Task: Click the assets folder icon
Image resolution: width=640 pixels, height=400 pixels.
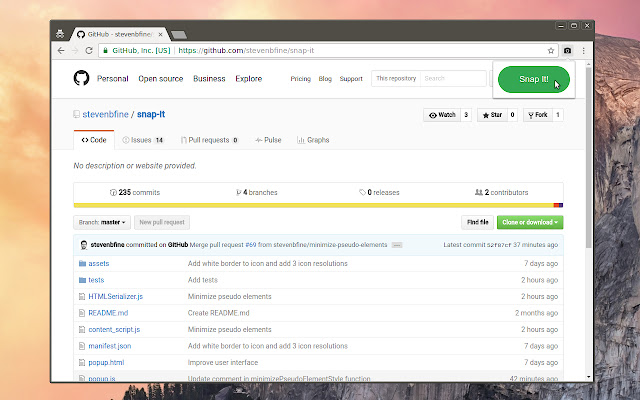Action: coord(82,264)
